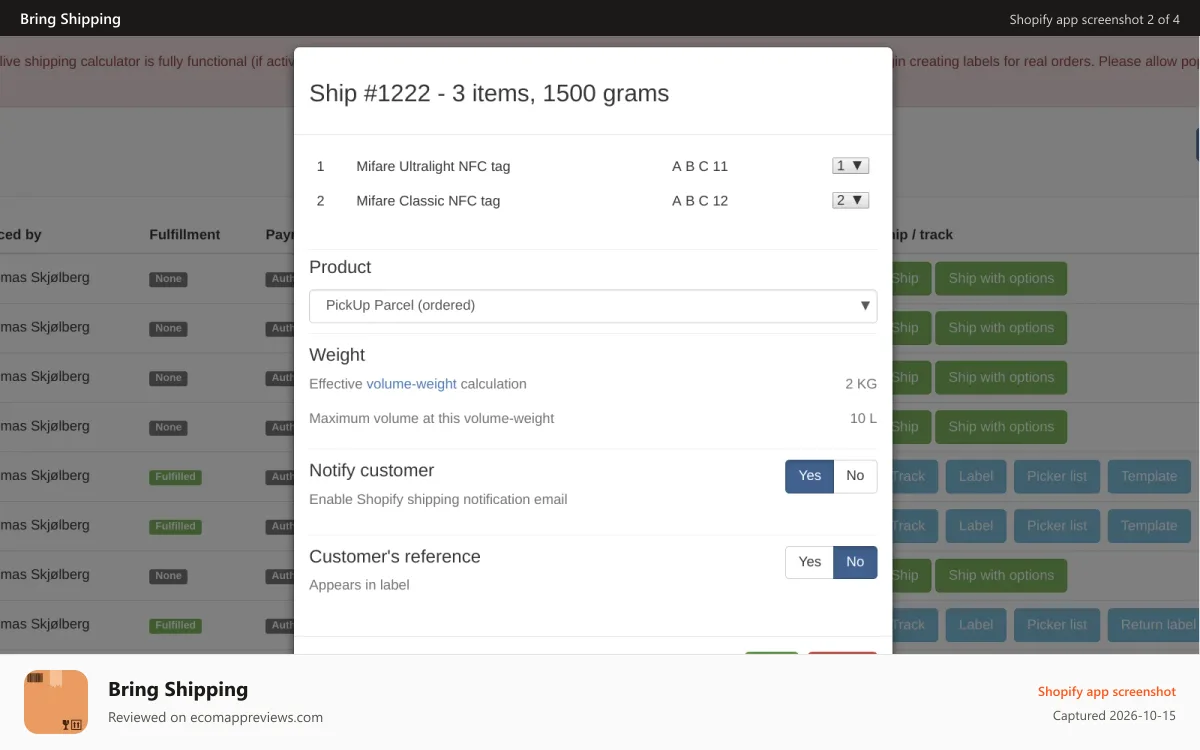Click the Product section heading
This screenshot has width=1200, height=750.
click(340, 267)
